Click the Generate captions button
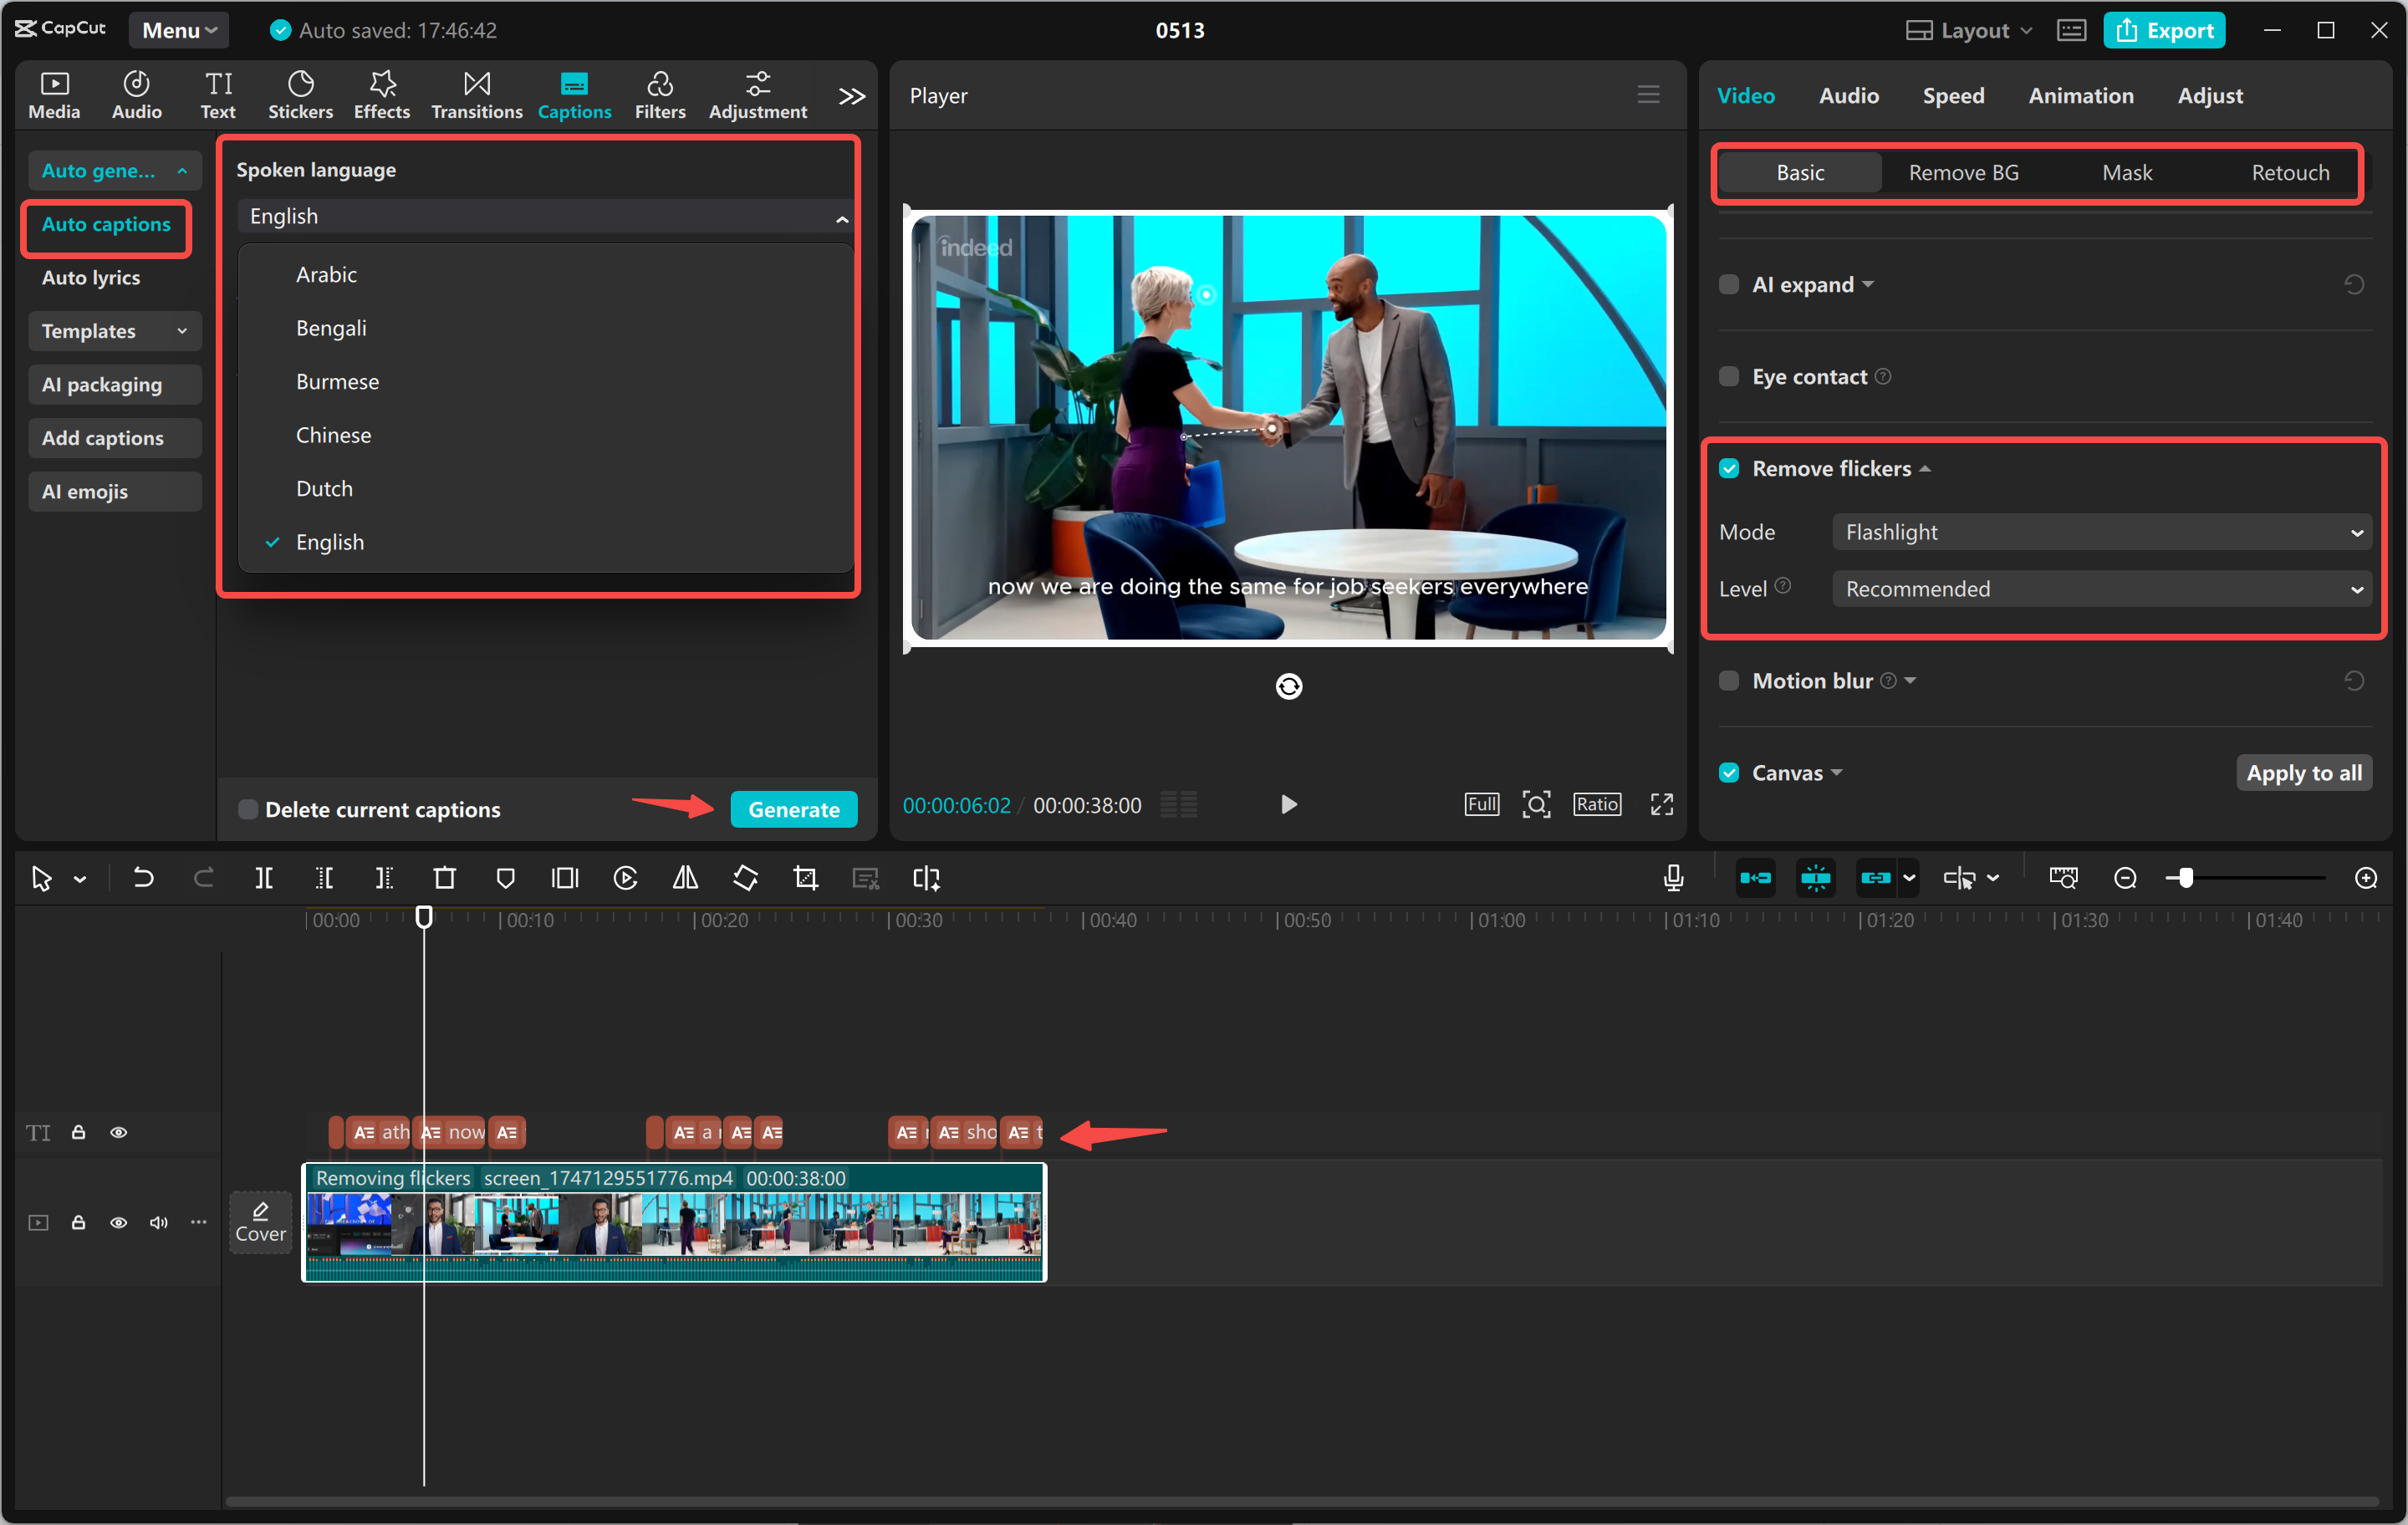This screenshot has width=2408, height=1525. click(793, 809)
